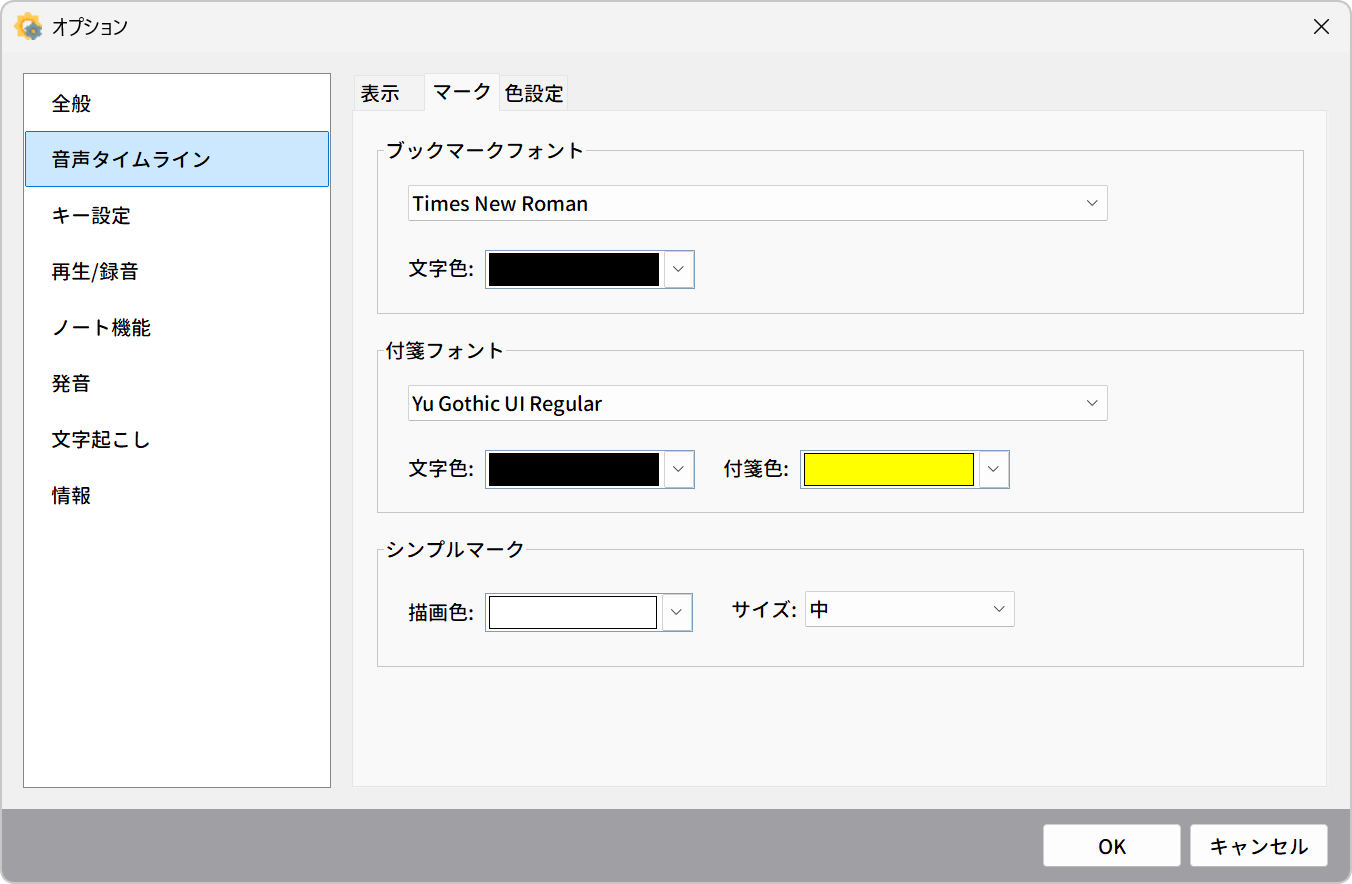
Task: Open ノート機能 settings
Action: click(x=177, y=327)
